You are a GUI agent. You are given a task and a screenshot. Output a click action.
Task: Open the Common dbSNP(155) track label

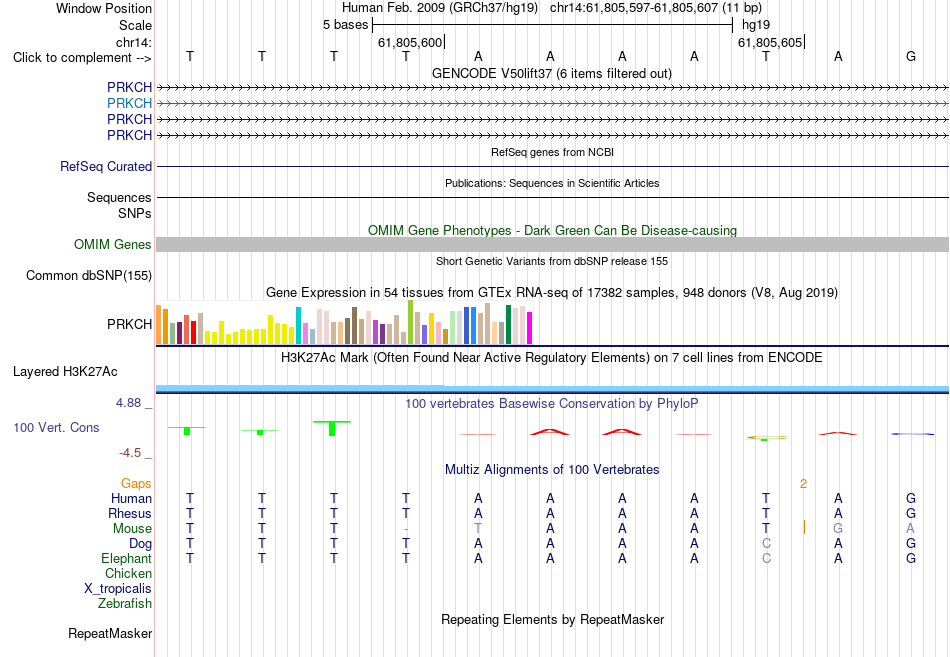click(89, 275)
